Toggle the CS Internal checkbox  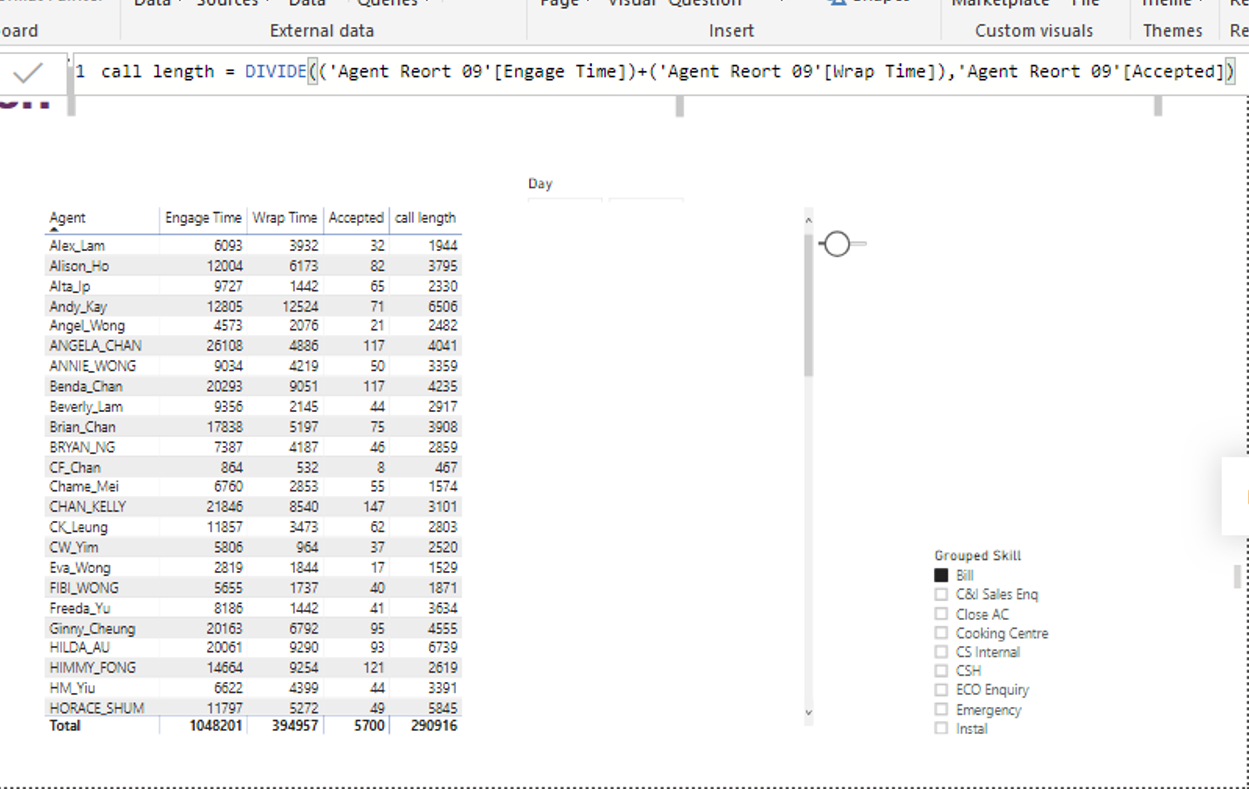point(941,652)
